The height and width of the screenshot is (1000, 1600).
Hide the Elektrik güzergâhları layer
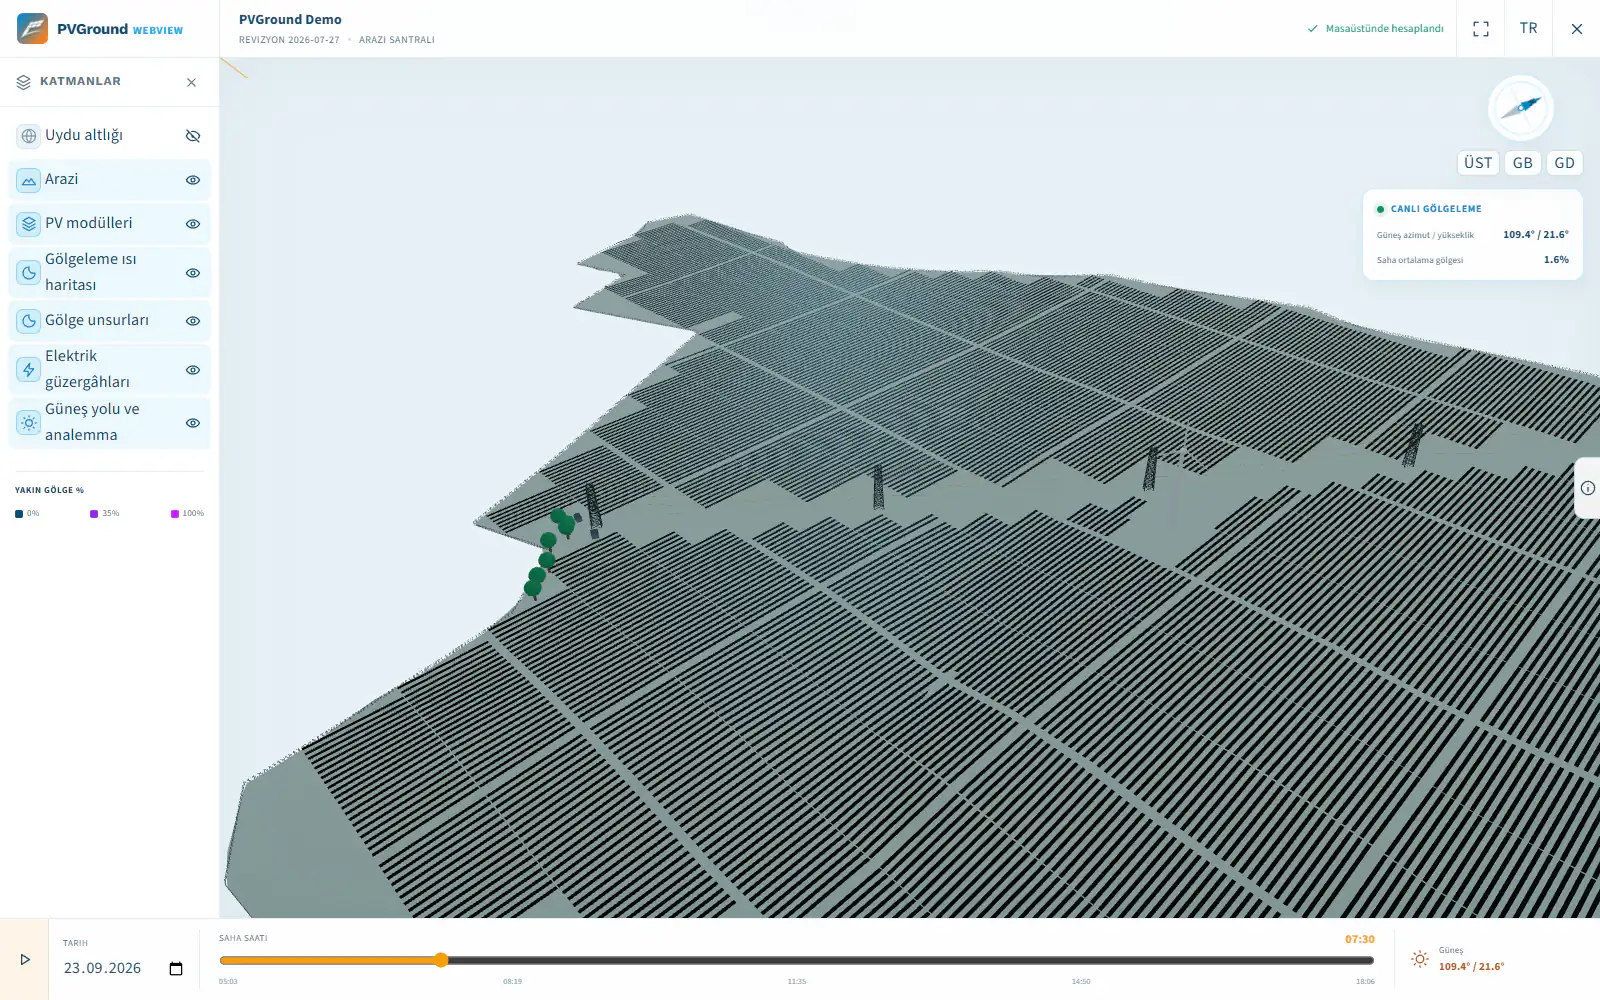[193, 370]
